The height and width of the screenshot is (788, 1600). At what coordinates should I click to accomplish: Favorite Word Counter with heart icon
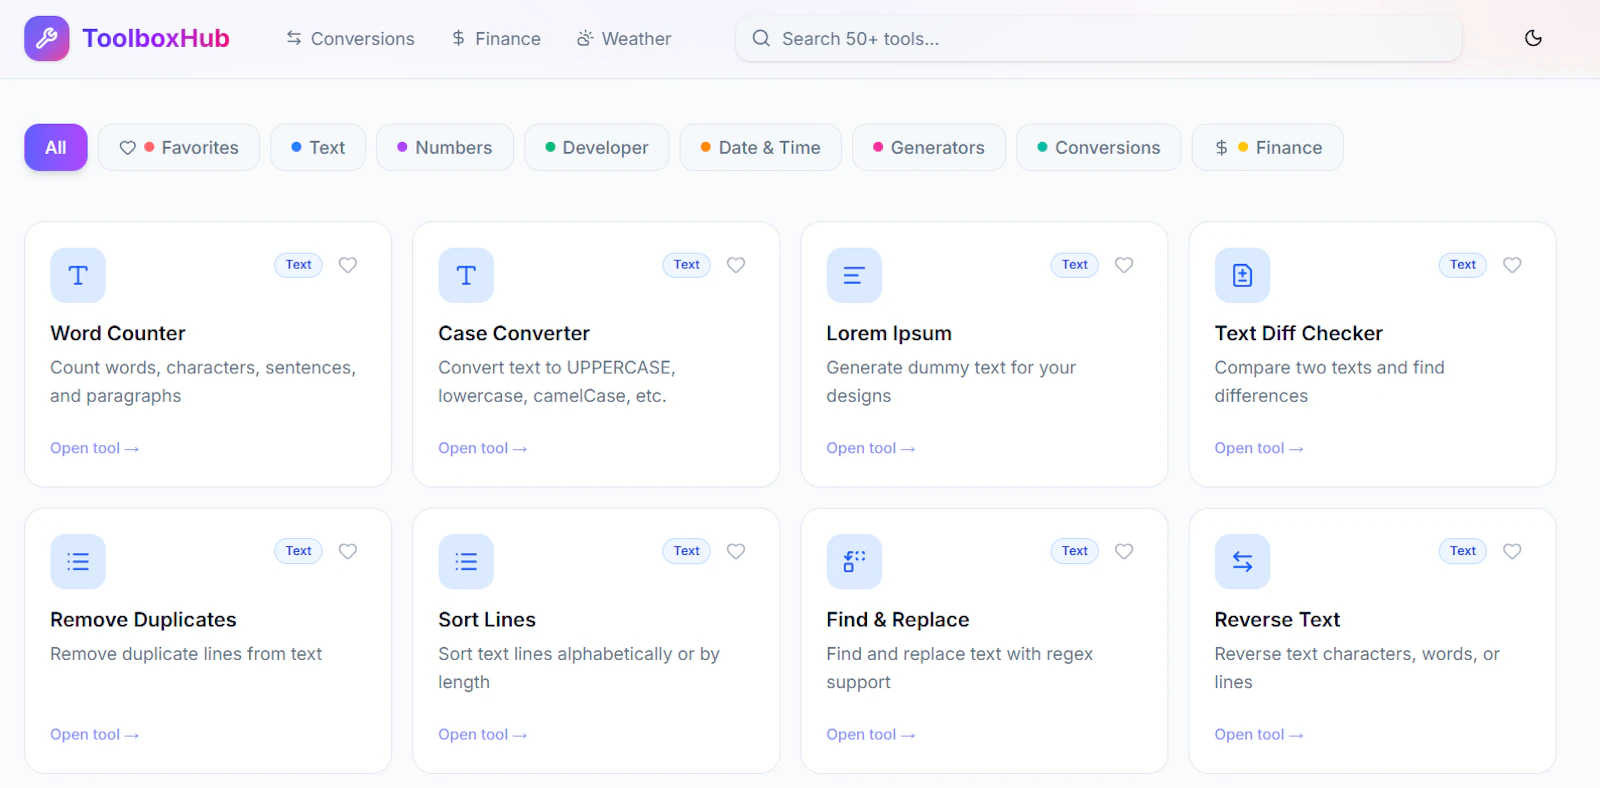pos(348,265)
